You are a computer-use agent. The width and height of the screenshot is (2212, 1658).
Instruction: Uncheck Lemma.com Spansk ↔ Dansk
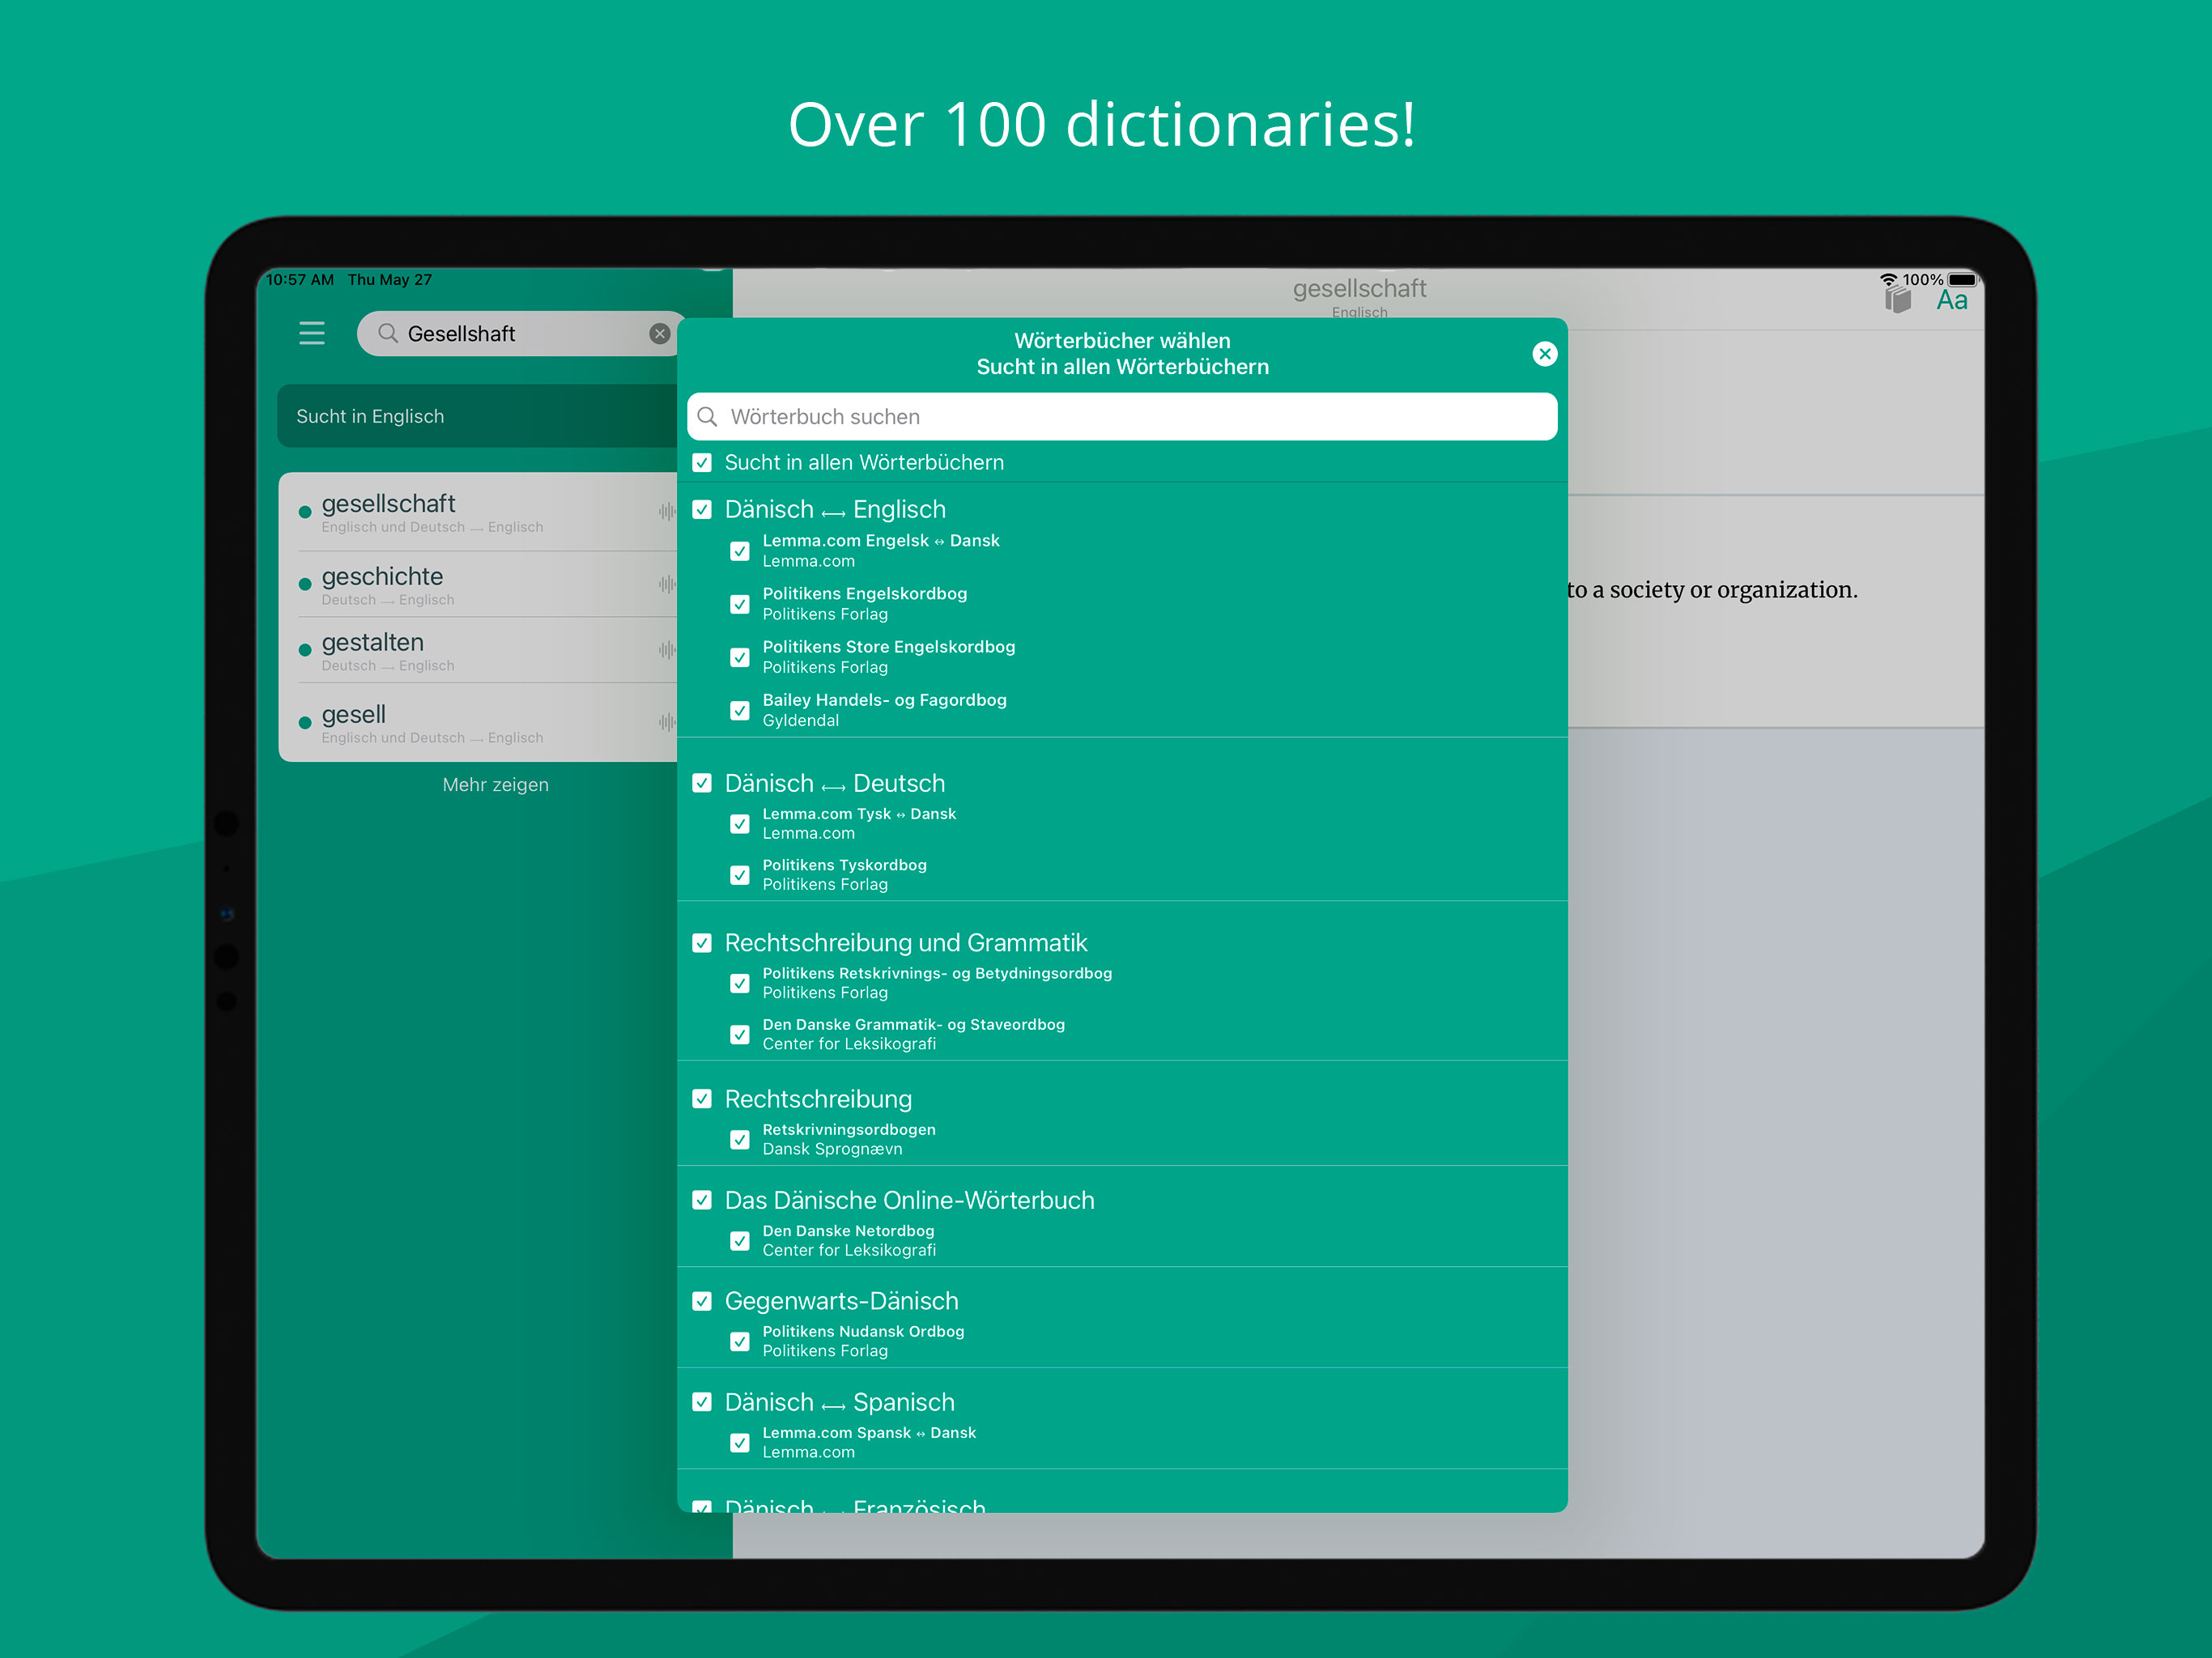(740, 1443)
